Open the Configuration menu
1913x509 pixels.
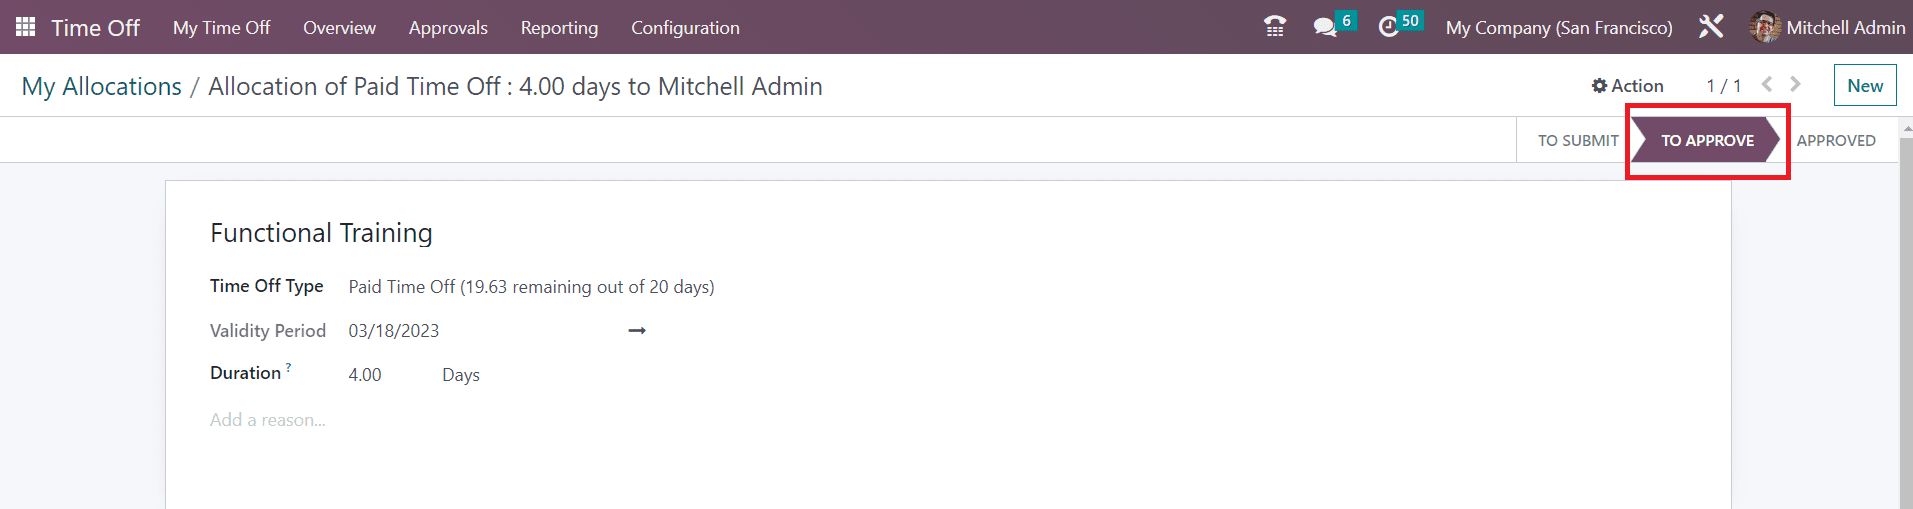click(x=685, y=28)
